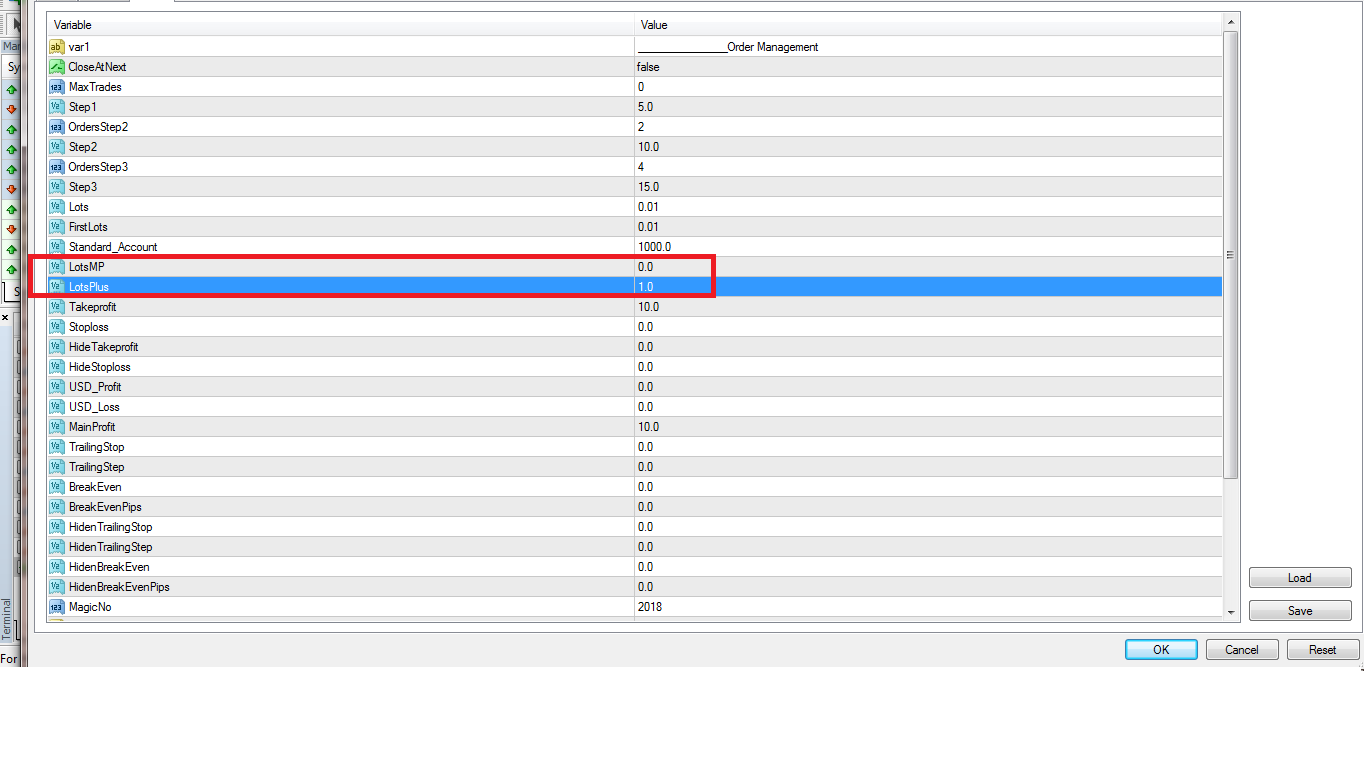Click the Value column header
Viewport: 1366px width, 768px height.
(x=927, y=25)
